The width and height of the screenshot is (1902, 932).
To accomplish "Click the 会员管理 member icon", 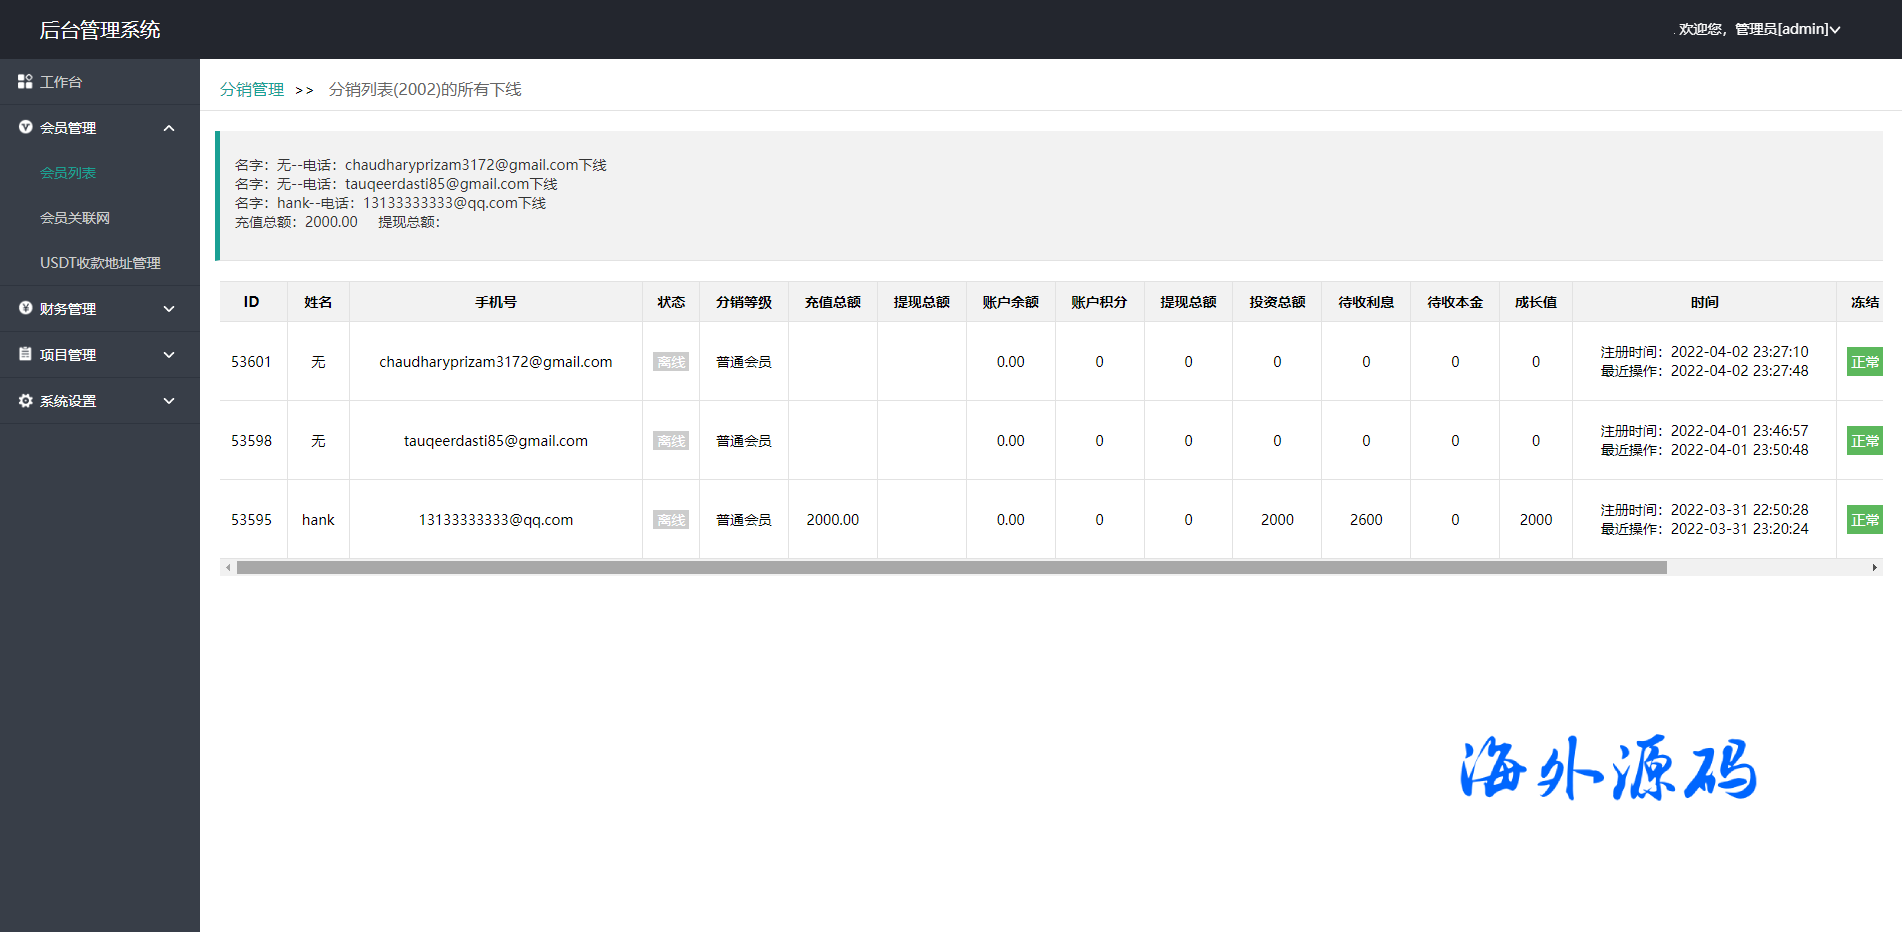I will coord(25,127).
